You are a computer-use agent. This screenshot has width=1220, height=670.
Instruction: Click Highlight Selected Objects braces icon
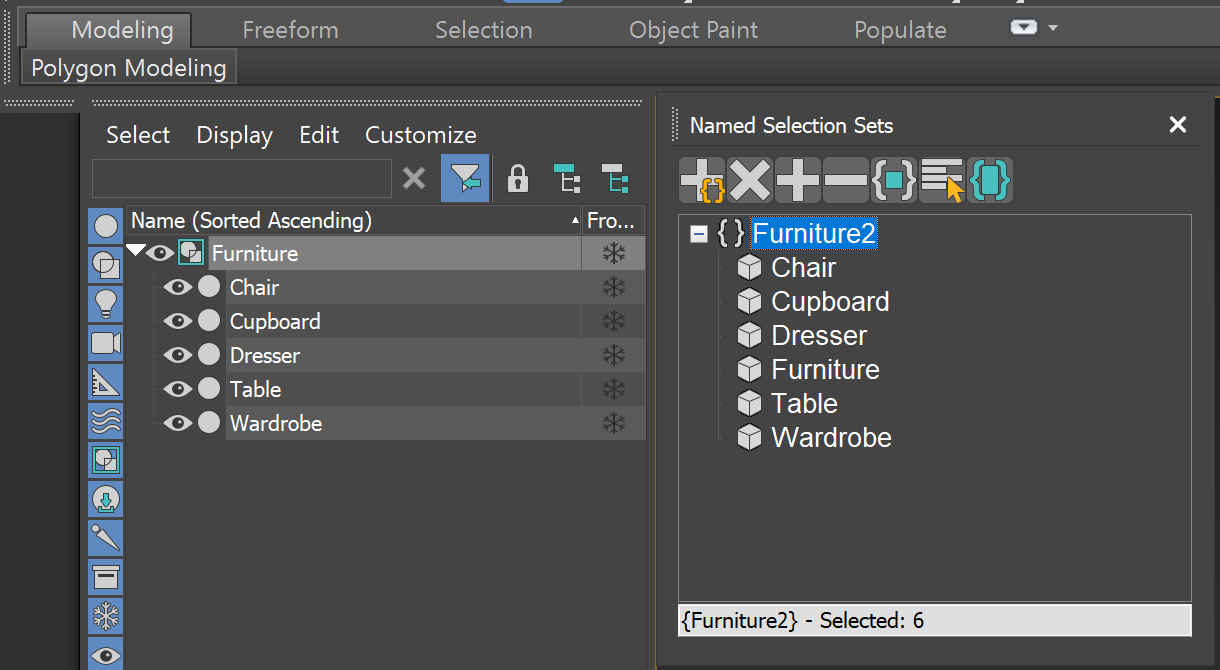pos(990,181)
